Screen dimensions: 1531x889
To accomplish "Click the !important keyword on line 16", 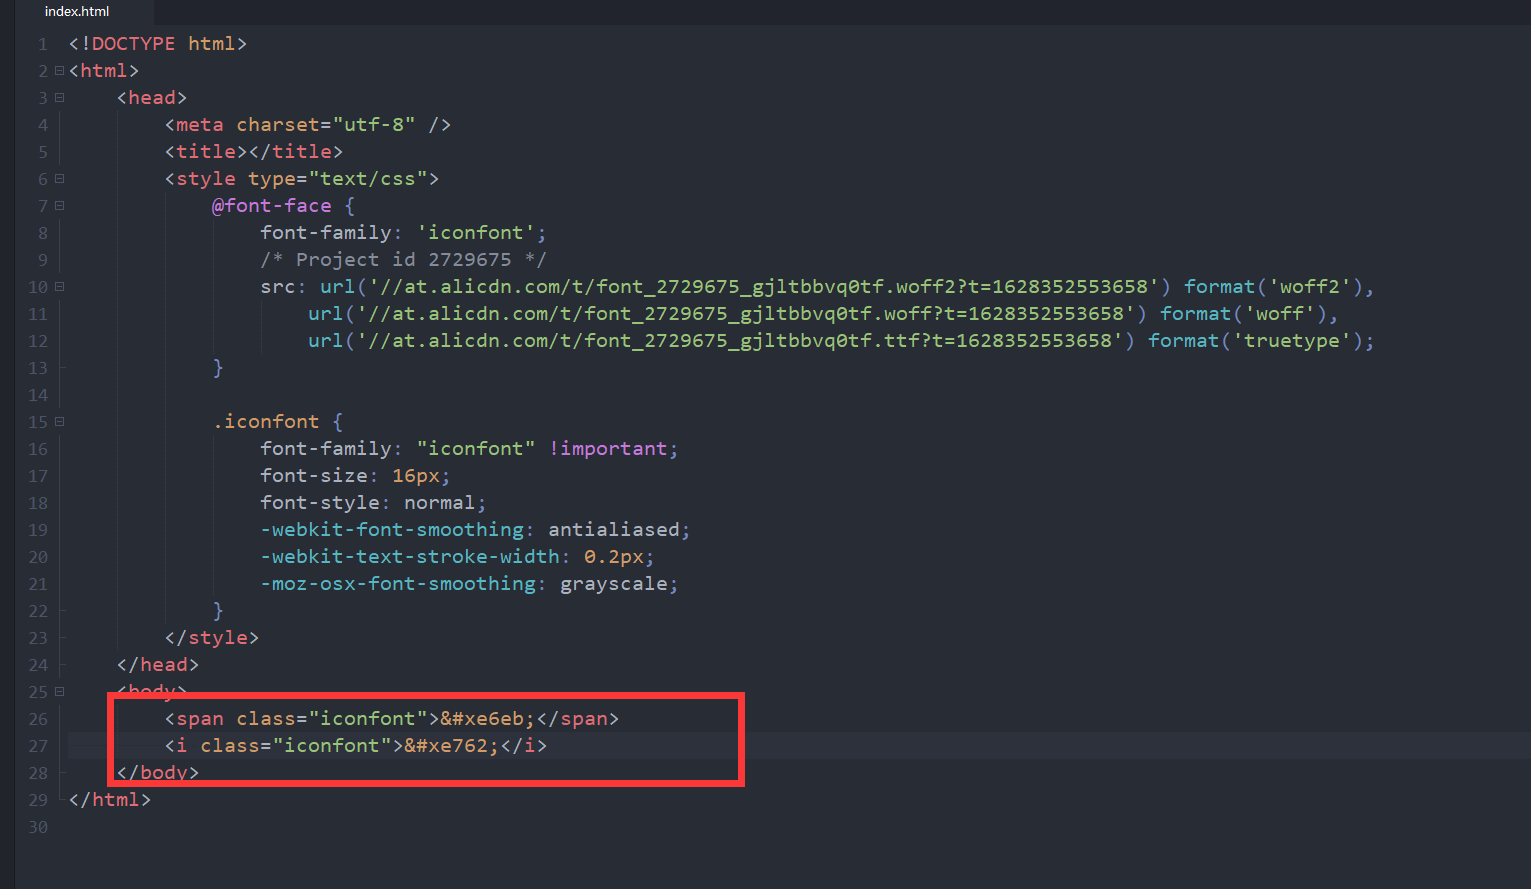I will [608, 449].
